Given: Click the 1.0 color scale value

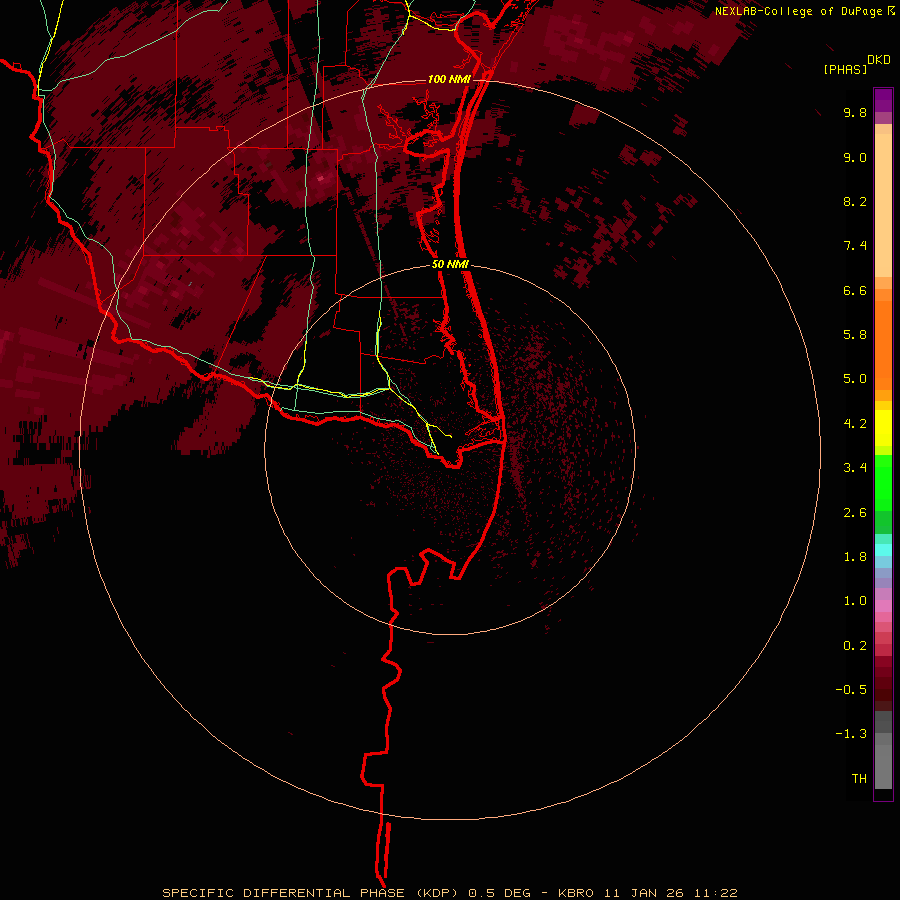Looking at the screenshot, I should click(x=855, y=601).
